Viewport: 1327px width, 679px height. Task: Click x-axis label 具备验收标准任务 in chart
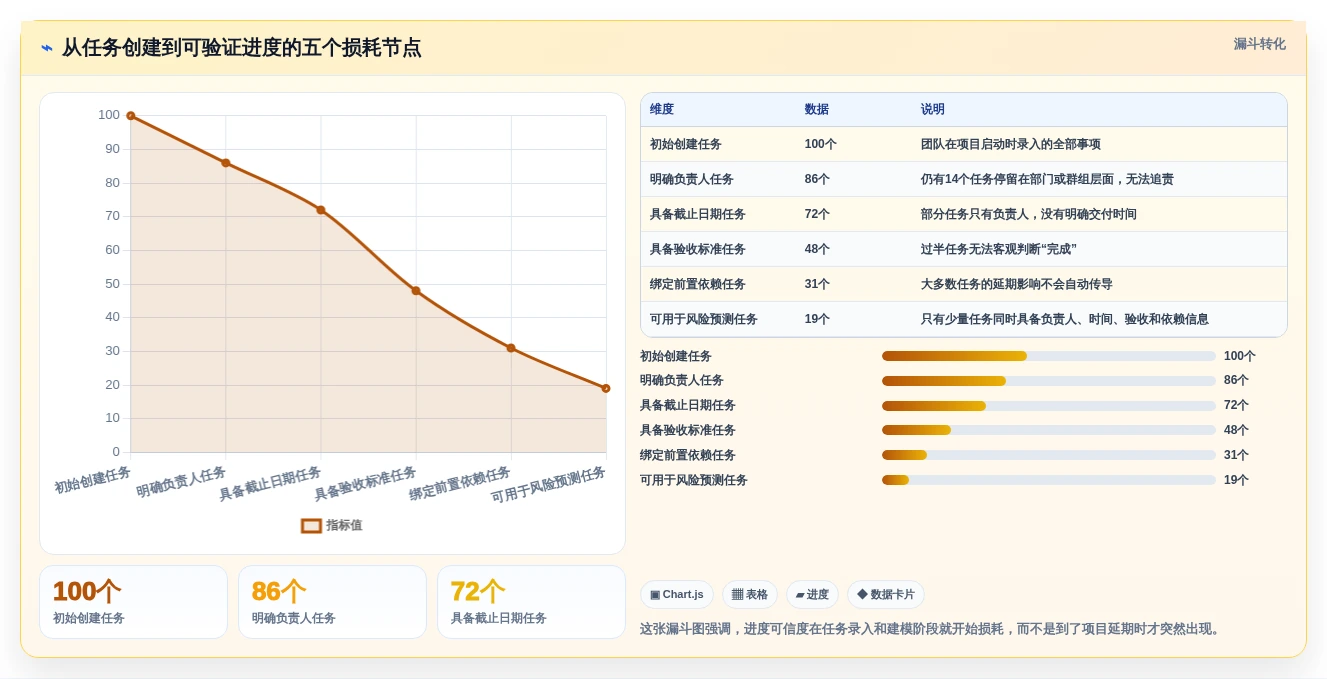coord(365,484)
